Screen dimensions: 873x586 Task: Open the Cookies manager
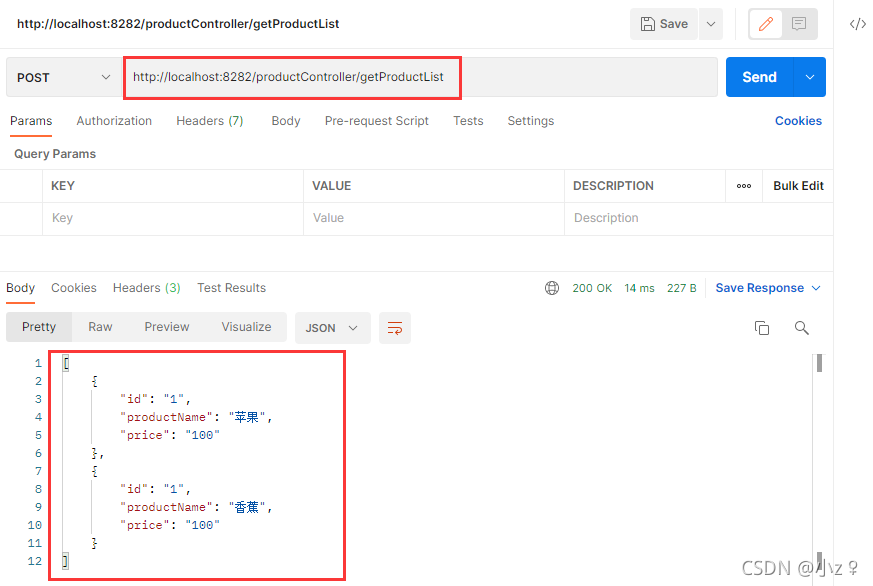[797, 121]
